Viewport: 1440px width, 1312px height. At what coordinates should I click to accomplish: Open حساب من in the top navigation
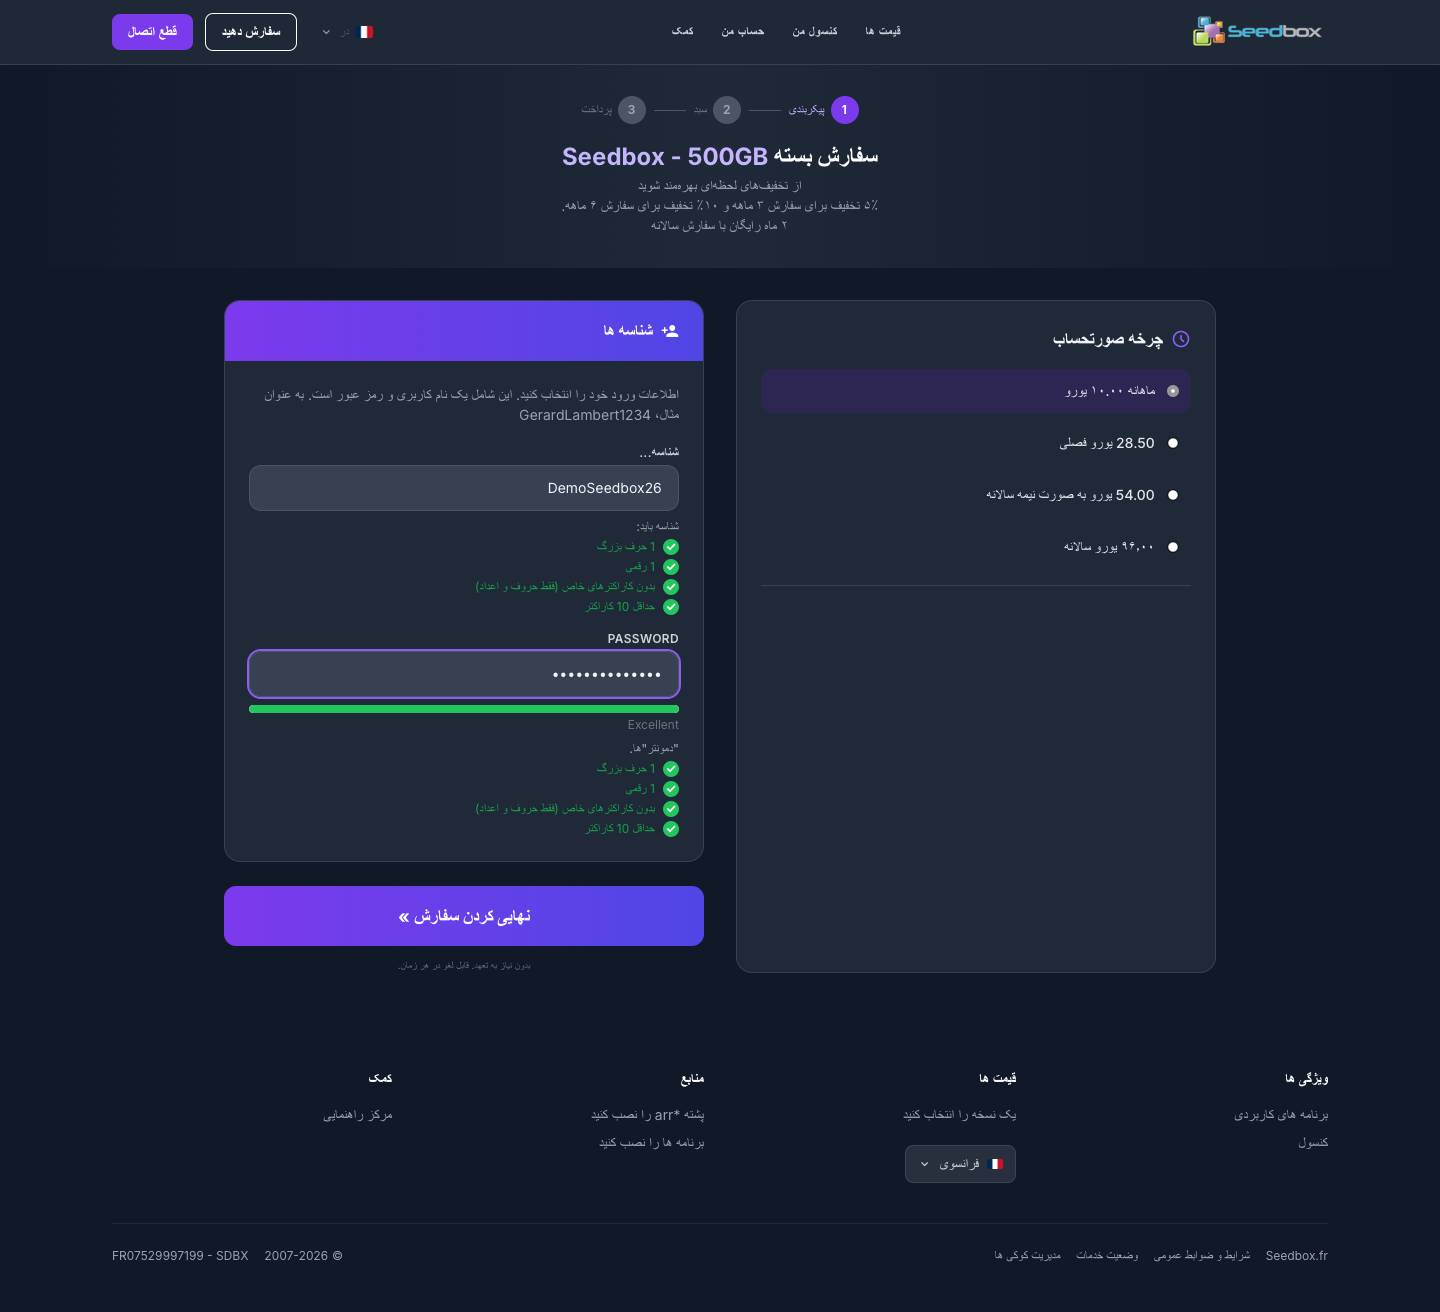[743, 31]
